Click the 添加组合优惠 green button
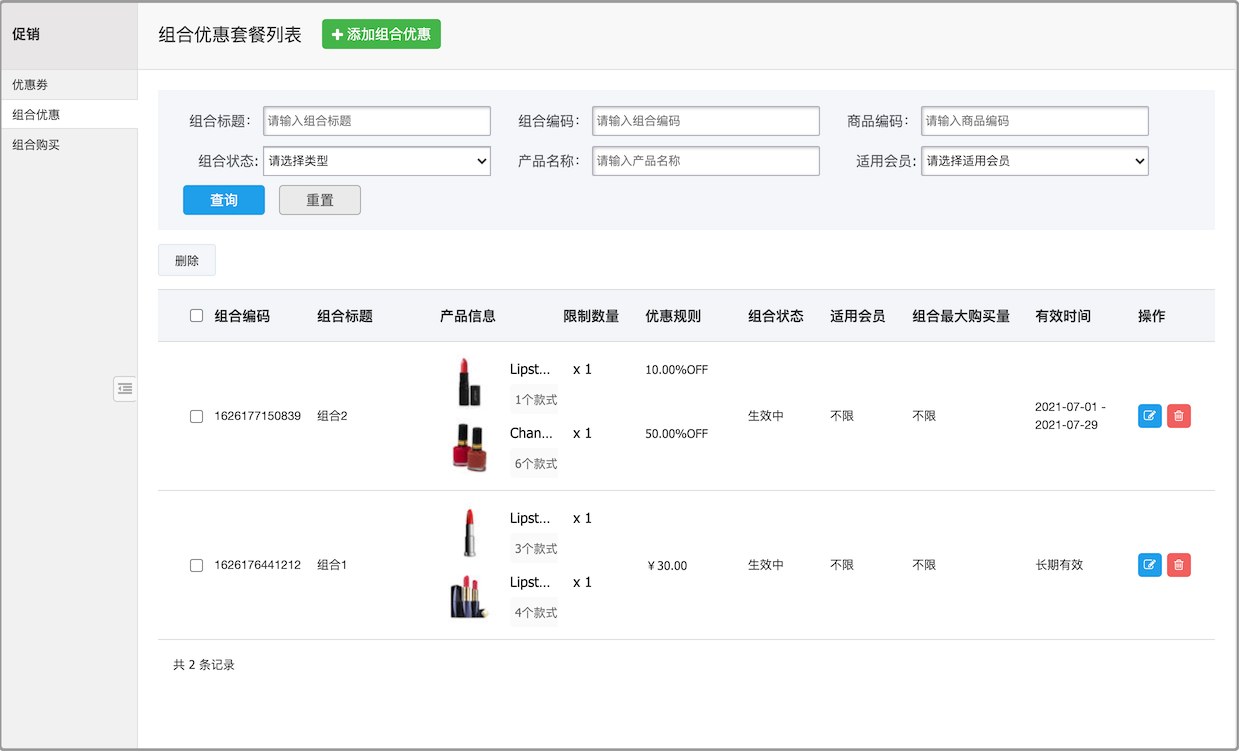Viewport: 1239px width, 751px height. (381, 34)
